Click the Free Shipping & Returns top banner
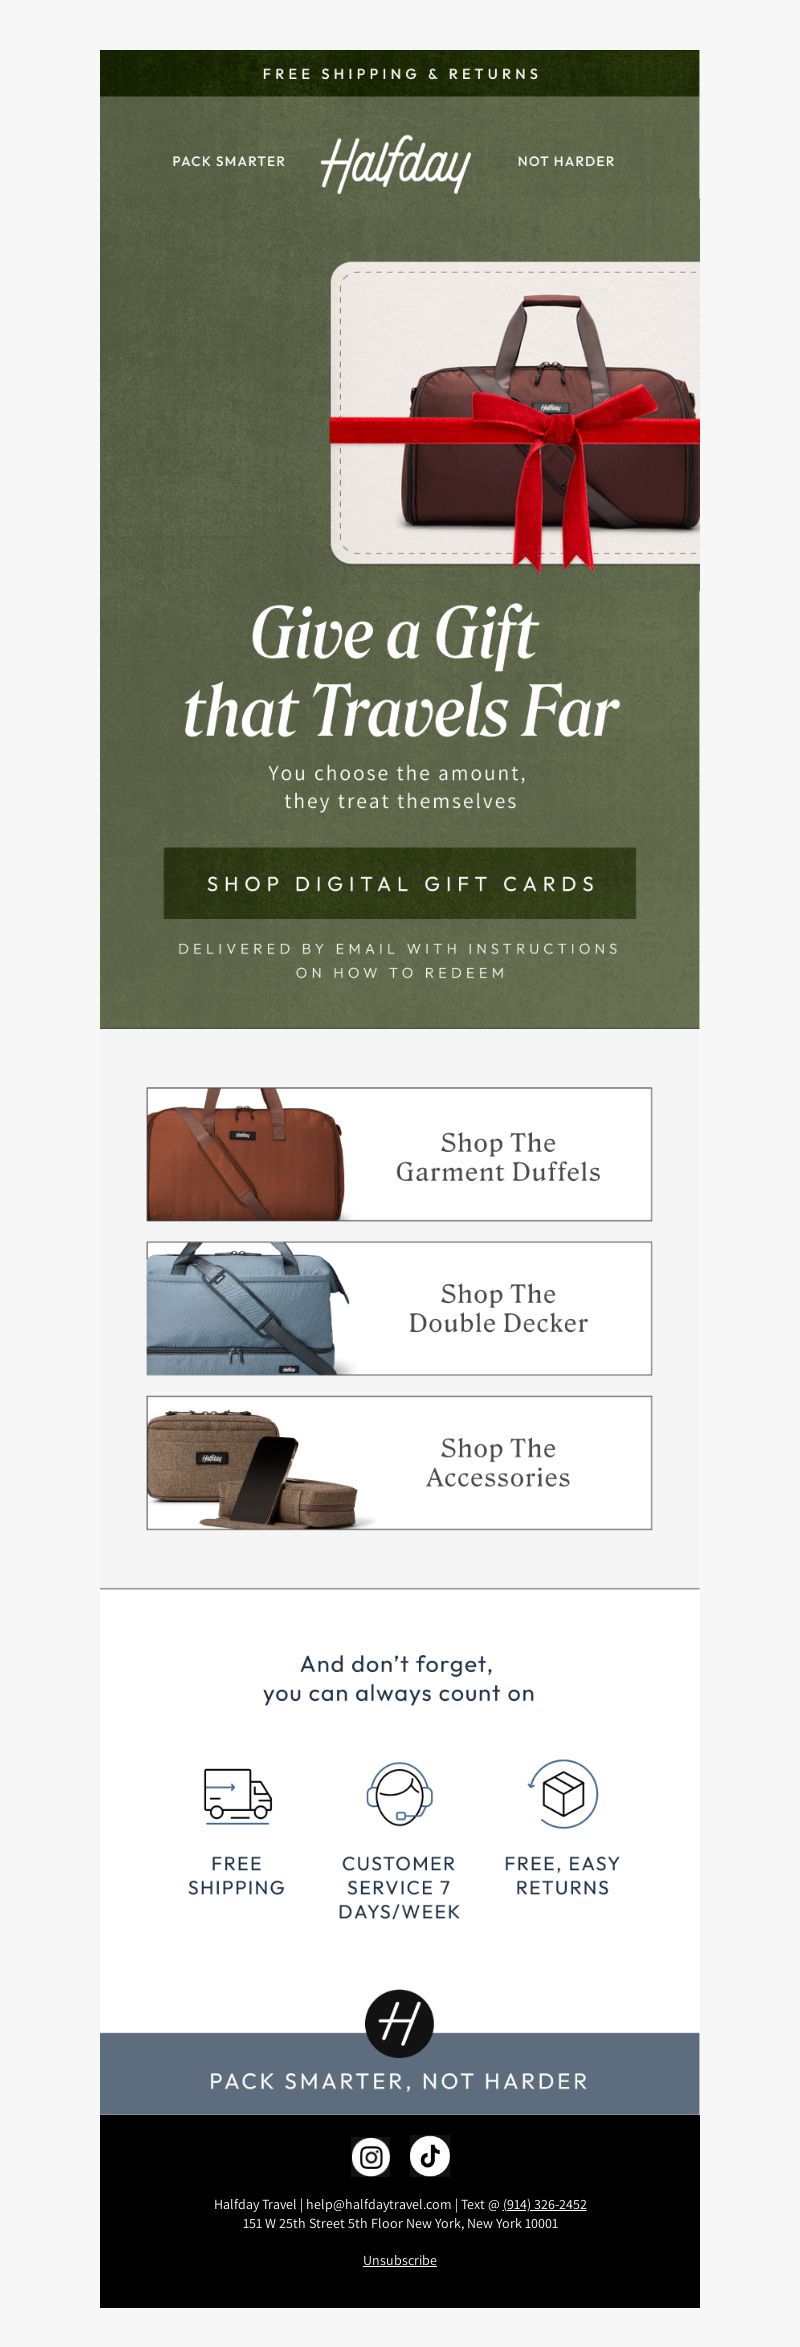The image size is (800, 2347). 400,73
